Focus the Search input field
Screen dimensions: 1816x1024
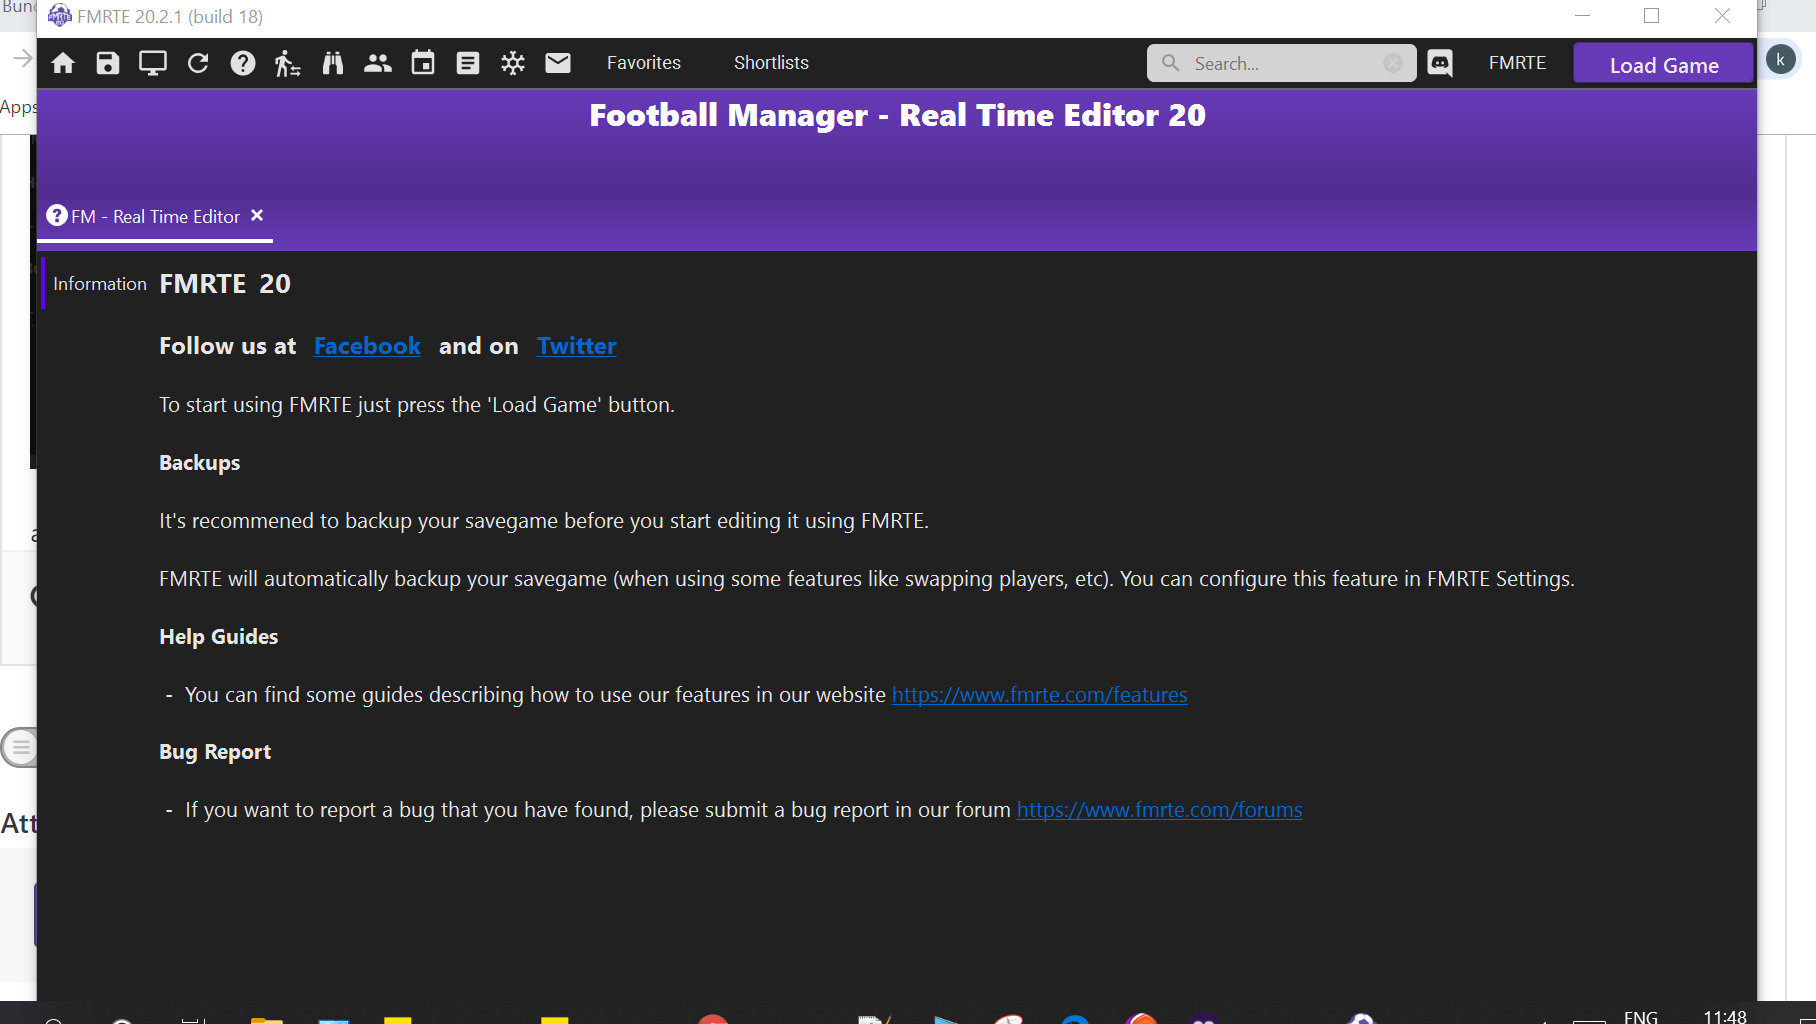[x=1284, y=63]
